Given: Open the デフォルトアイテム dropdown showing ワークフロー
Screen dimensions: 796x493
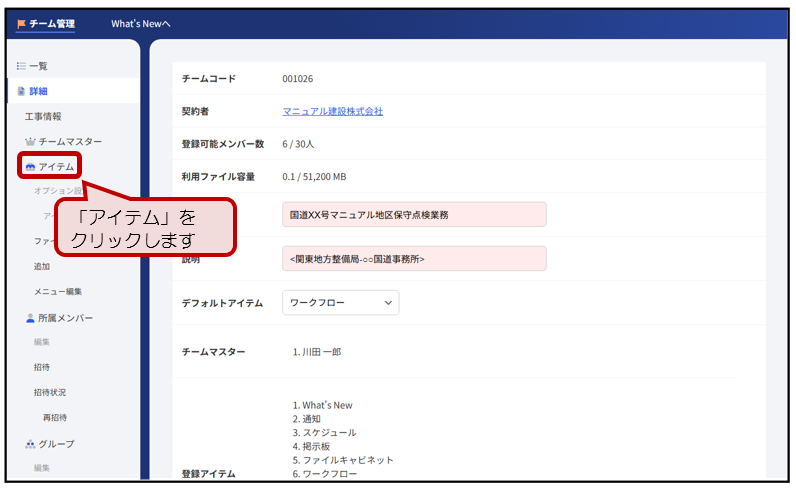Looking at the screenshot, I should coord(341,303).
